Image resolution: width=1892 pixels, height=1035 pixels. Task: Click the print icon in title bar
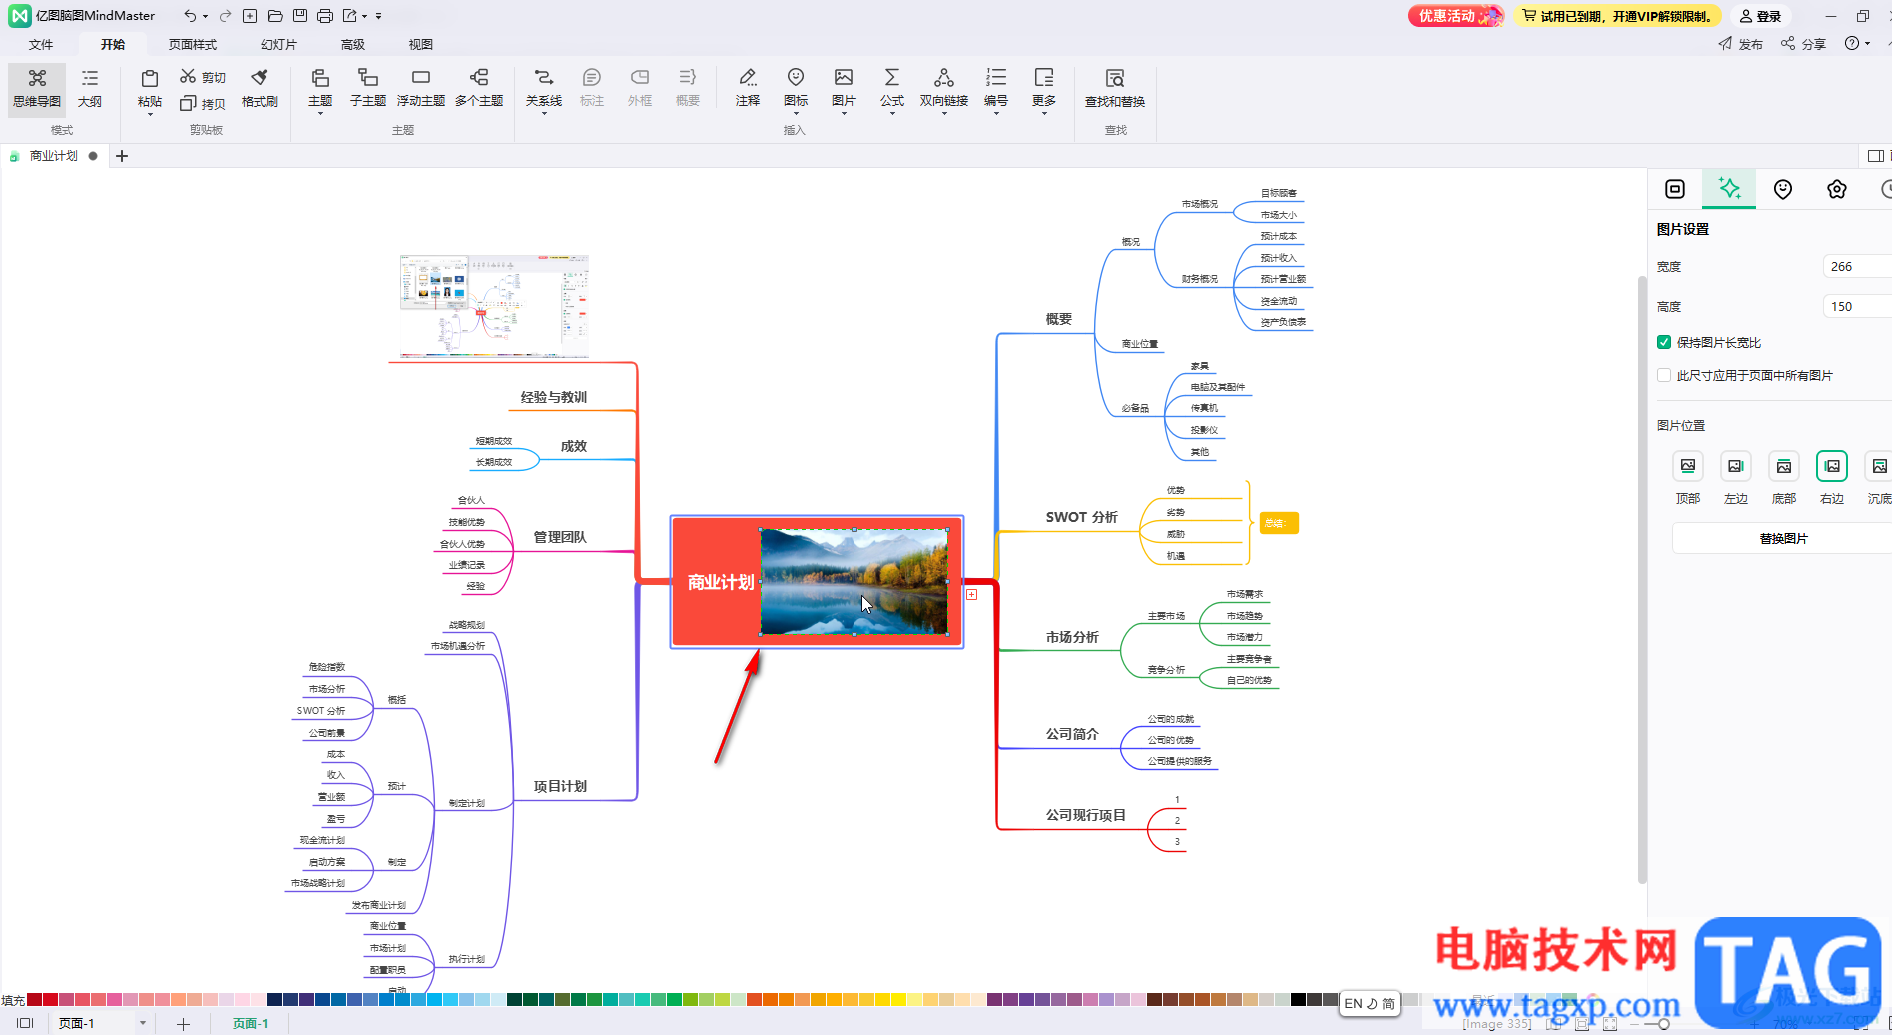click(x=325, y=16)
